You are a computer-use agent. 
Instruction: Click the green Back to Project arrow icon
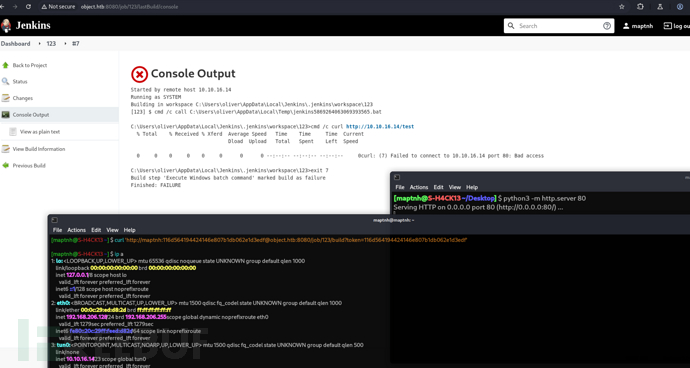click(5, 65)
